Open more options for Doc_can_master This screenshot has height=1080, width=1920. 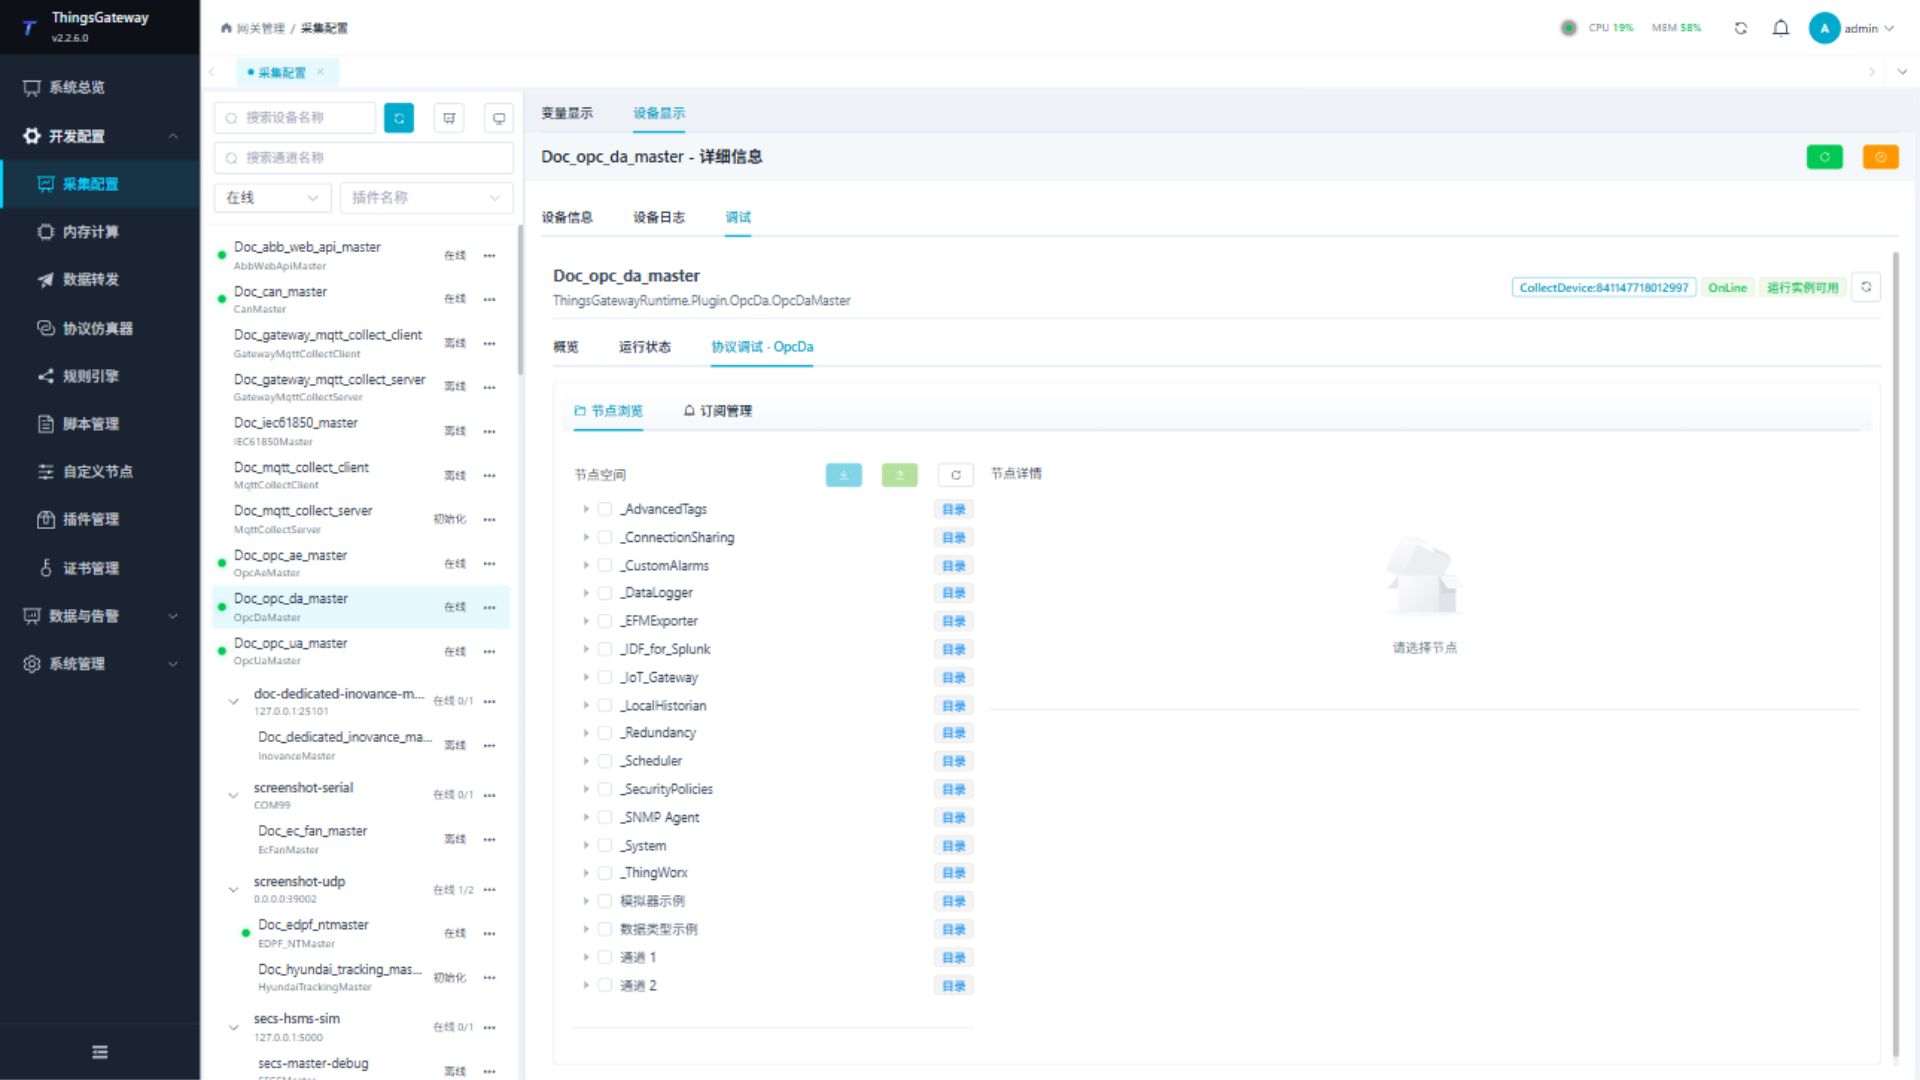(x=489, y=299)
